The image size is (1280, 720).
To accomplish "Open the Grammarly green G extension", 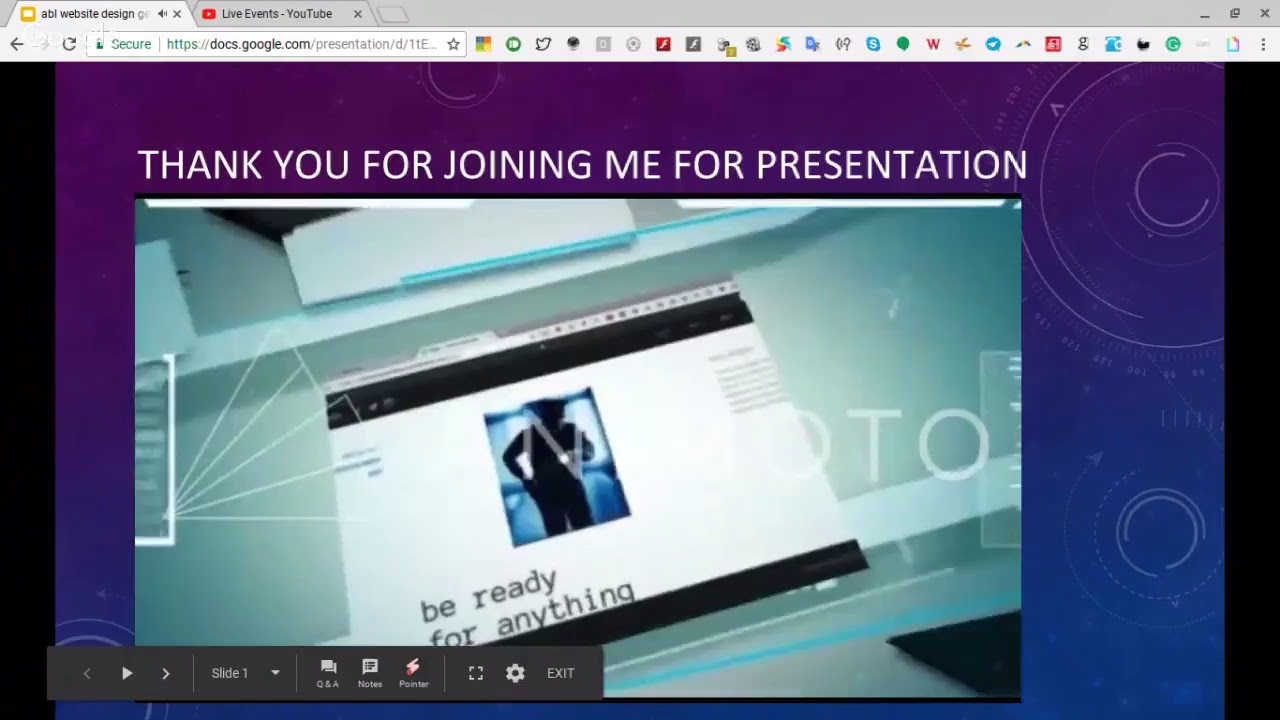I will click(1173, 44).
